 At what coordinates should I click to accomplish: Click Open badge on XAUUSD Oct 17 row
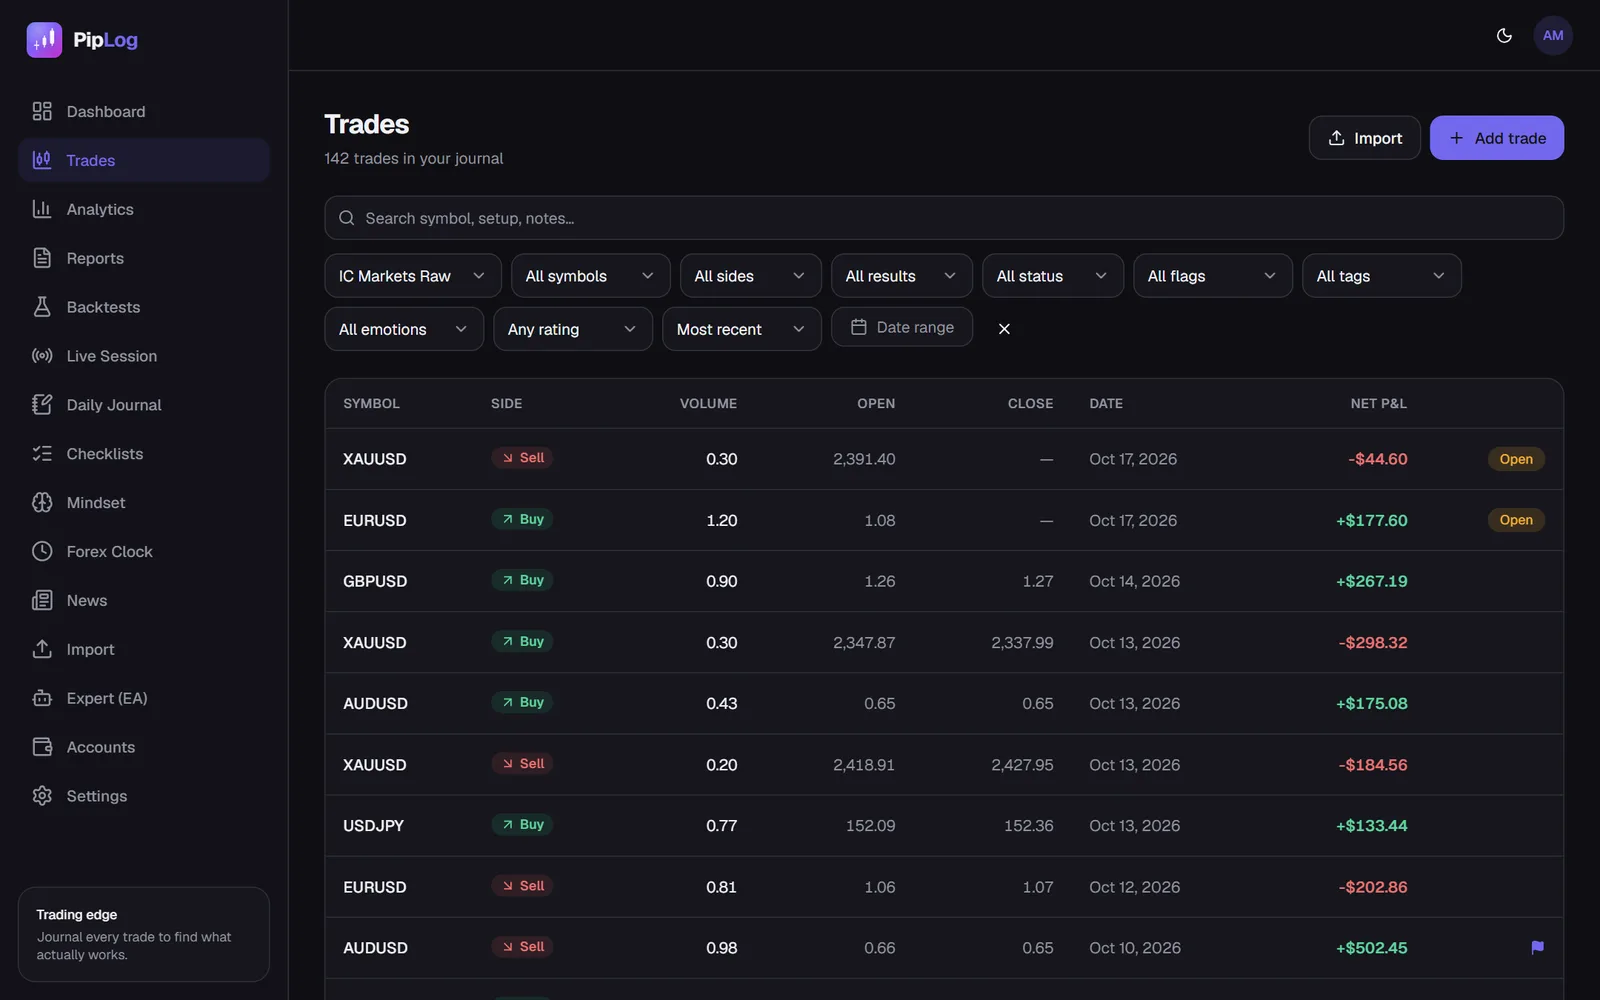[x=1516, y=459]
